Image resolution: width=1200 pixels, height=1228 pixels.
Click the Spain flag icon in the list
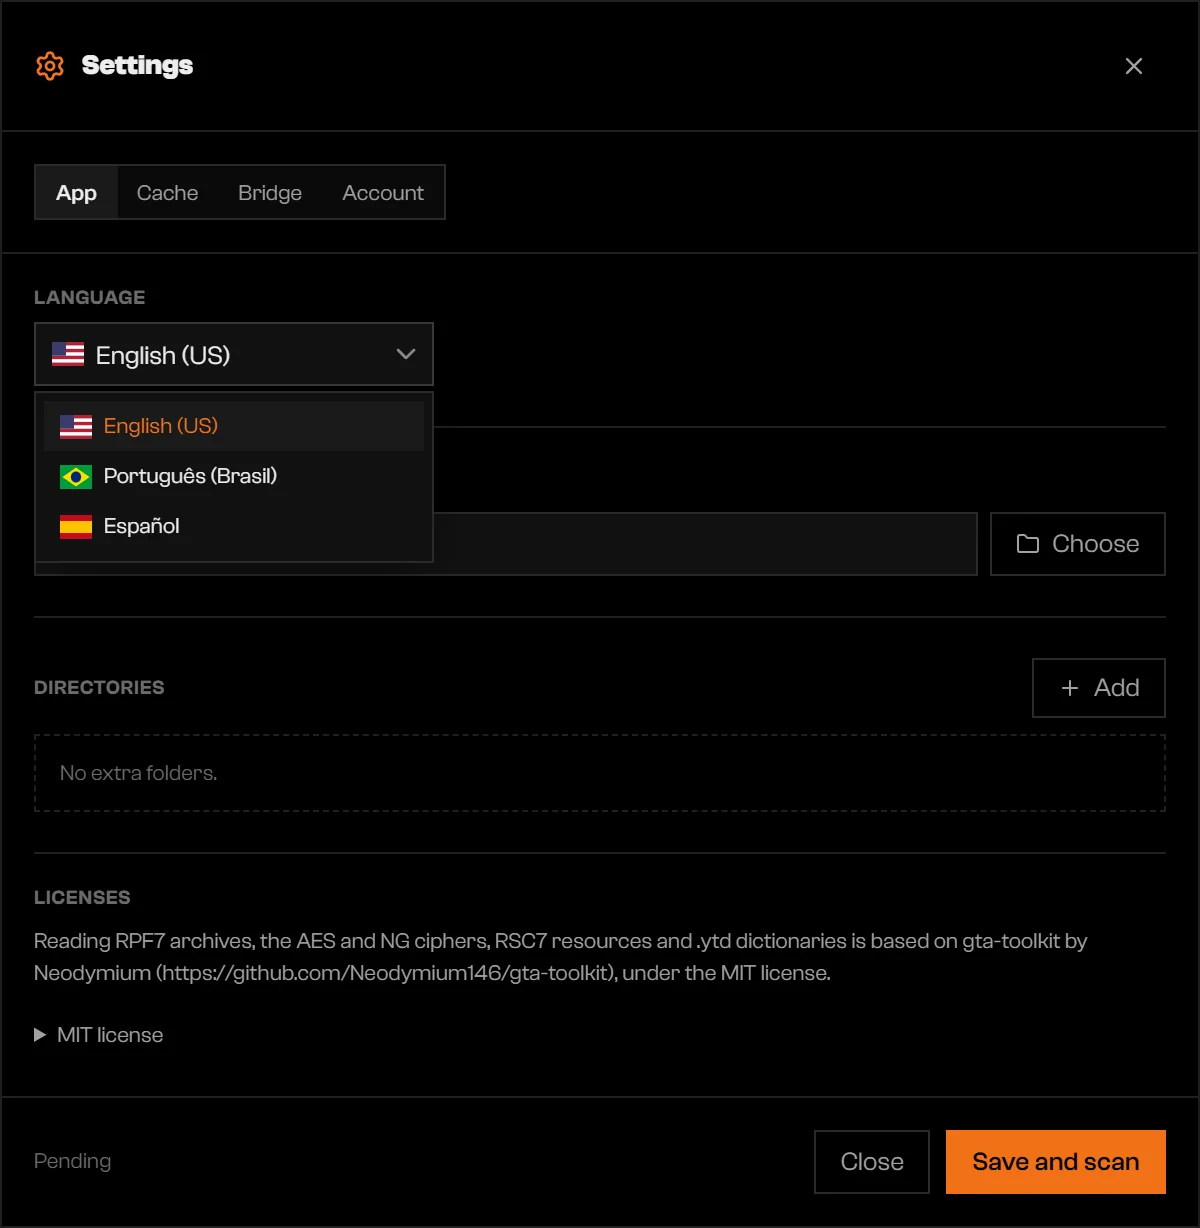(76, 527)
